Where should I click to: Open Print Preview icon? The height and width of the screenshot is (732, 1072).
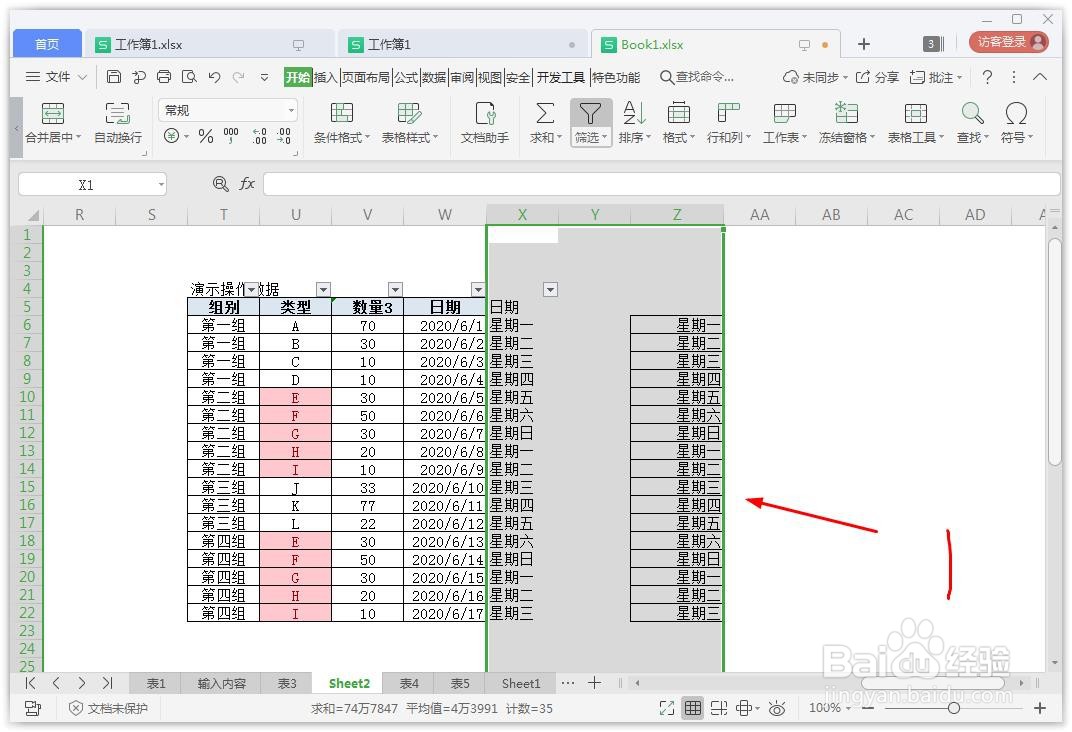point(189,77)
